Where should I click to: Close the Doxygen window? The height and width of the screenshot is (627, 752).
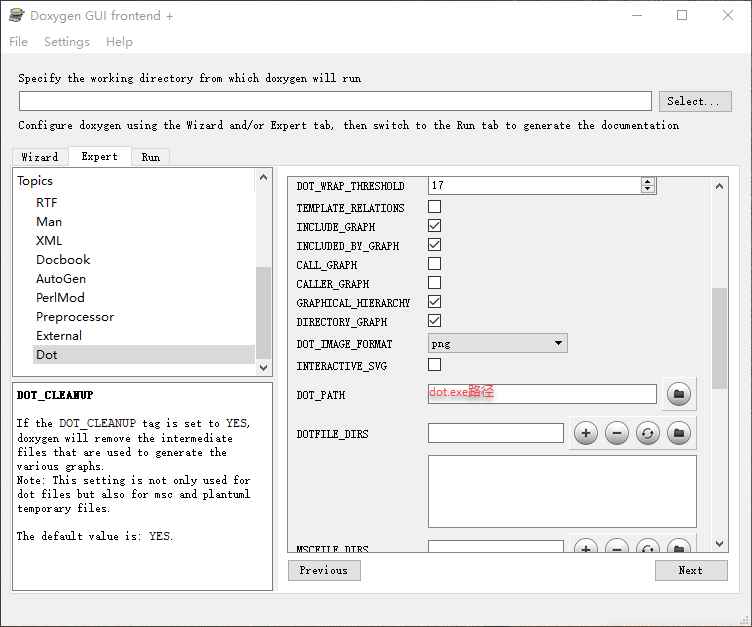coord(728,15)
